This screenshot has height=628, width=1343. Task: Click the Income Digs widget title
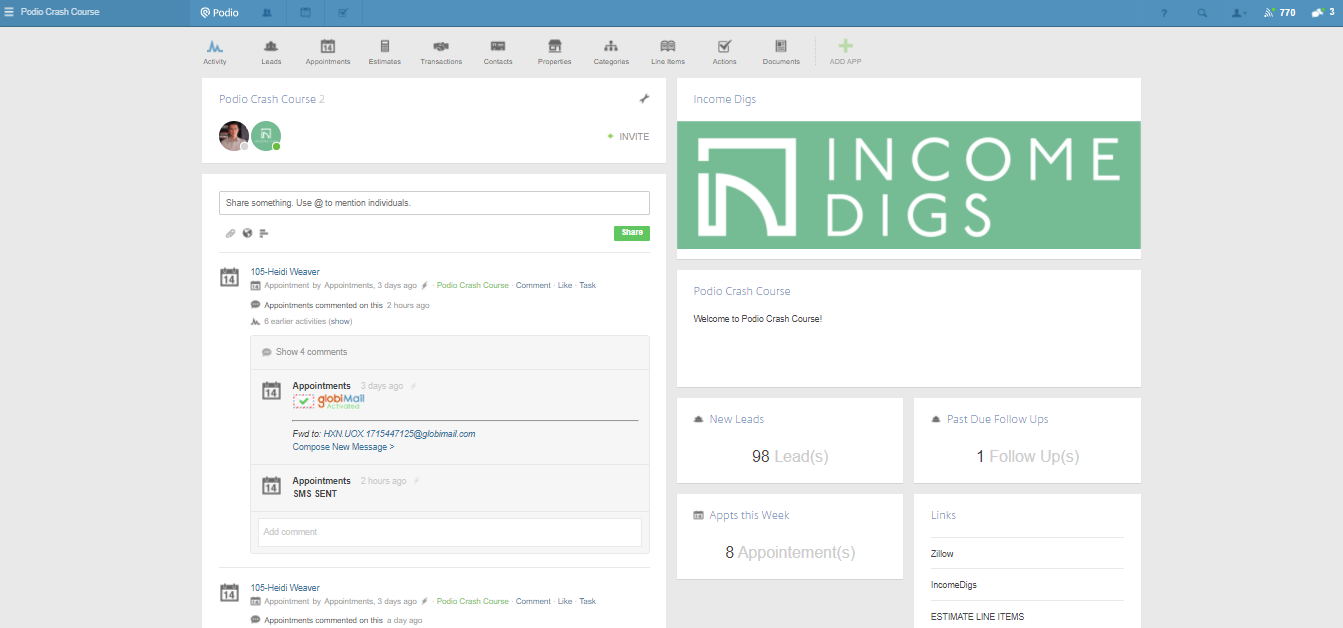[x=725, y=99]
